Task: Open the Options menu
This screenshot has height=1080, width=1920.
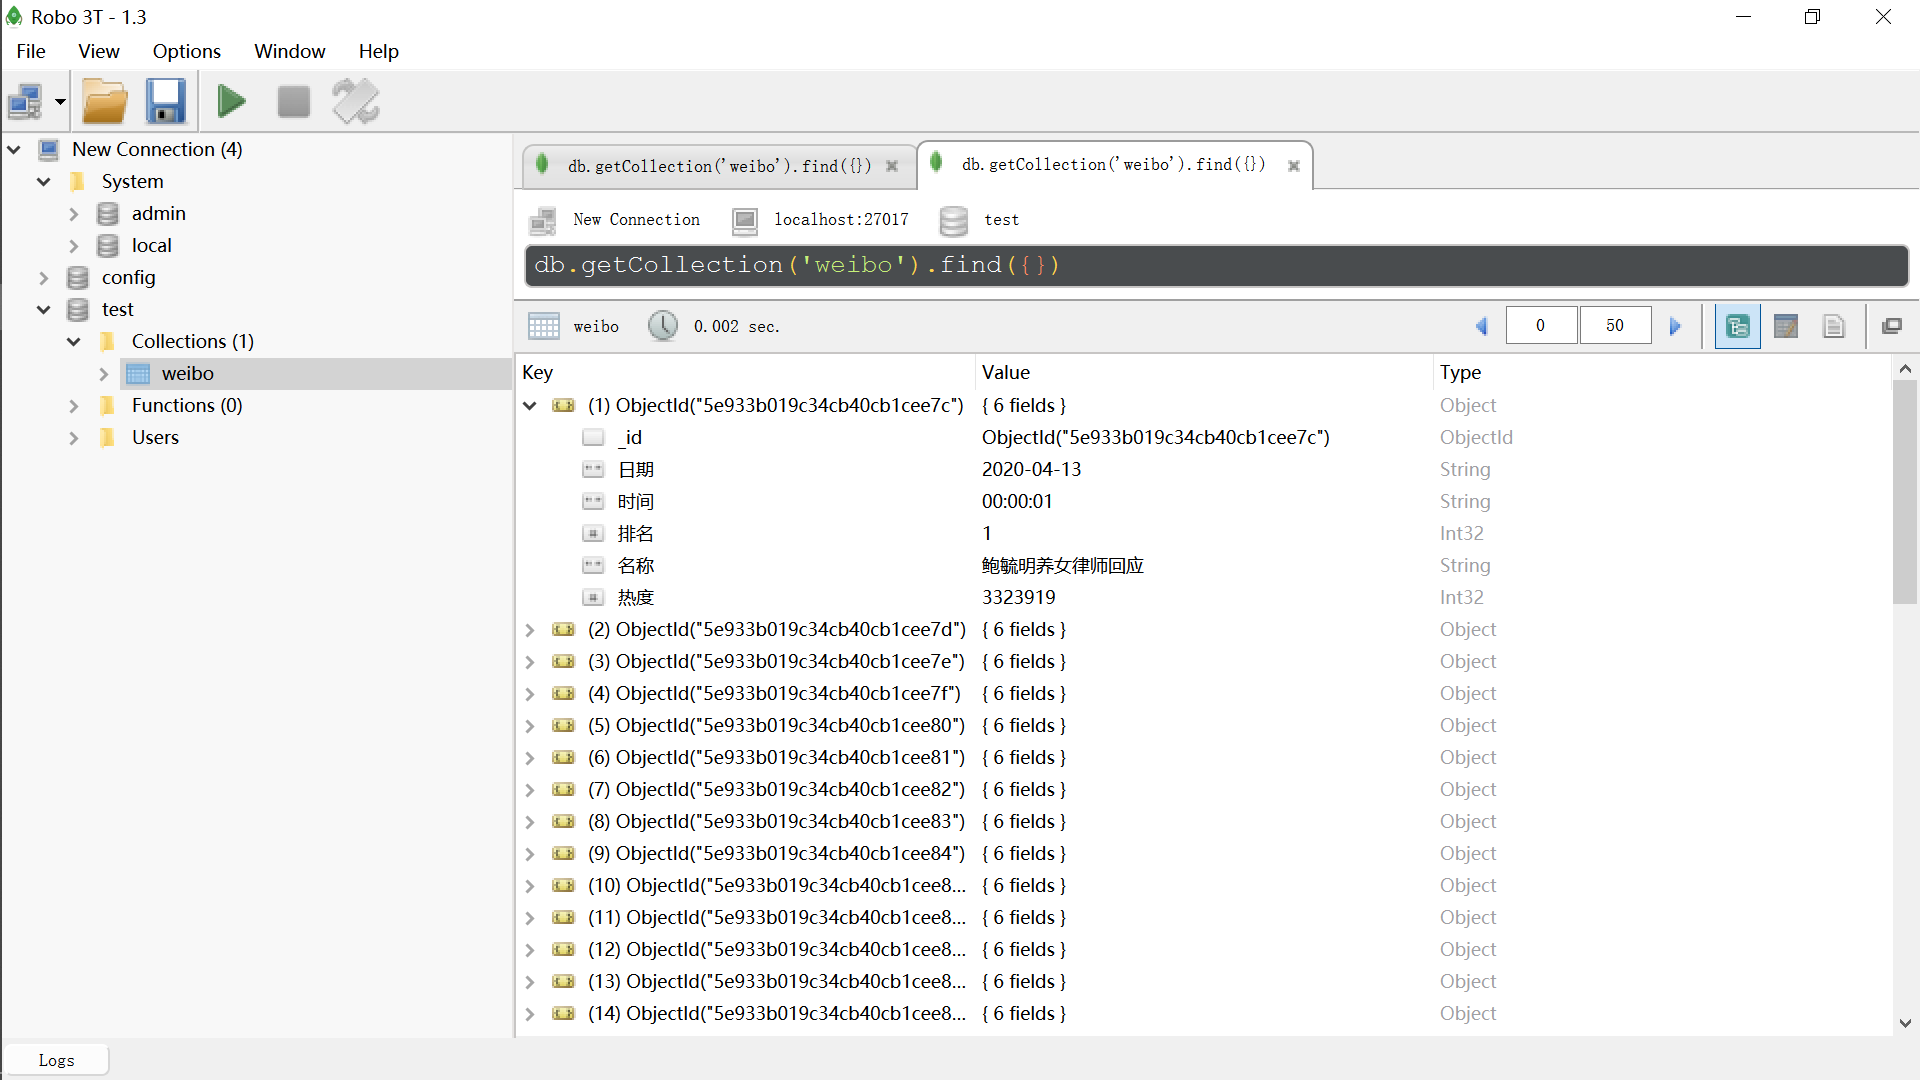Action: coord(187,51)
